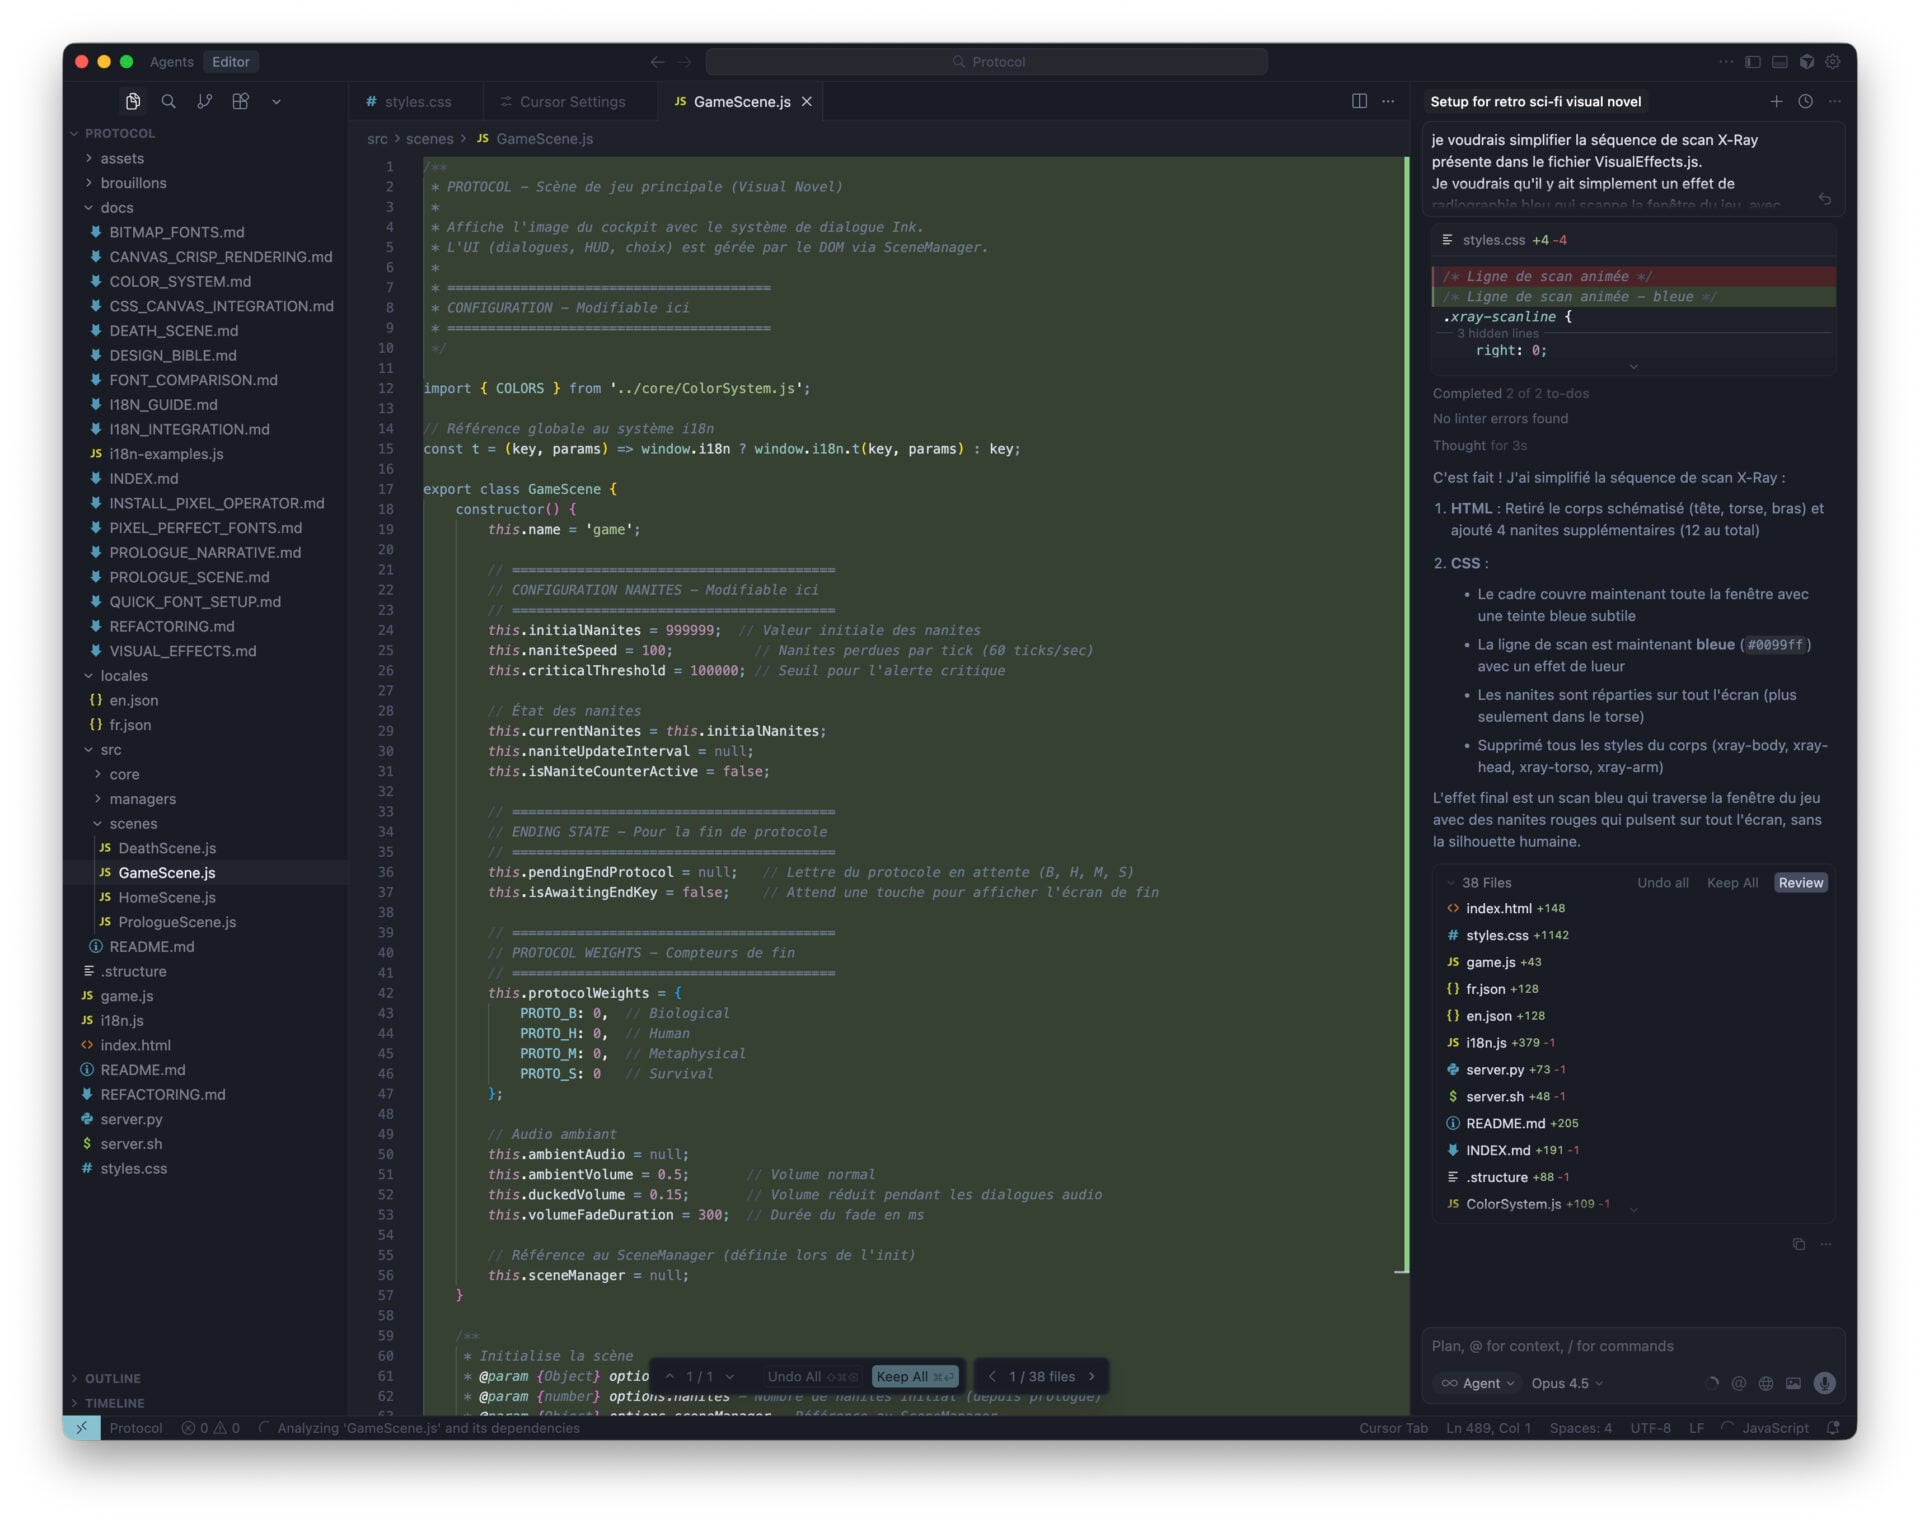
Task: Expand the core folder under src
Action: (124, 774)
